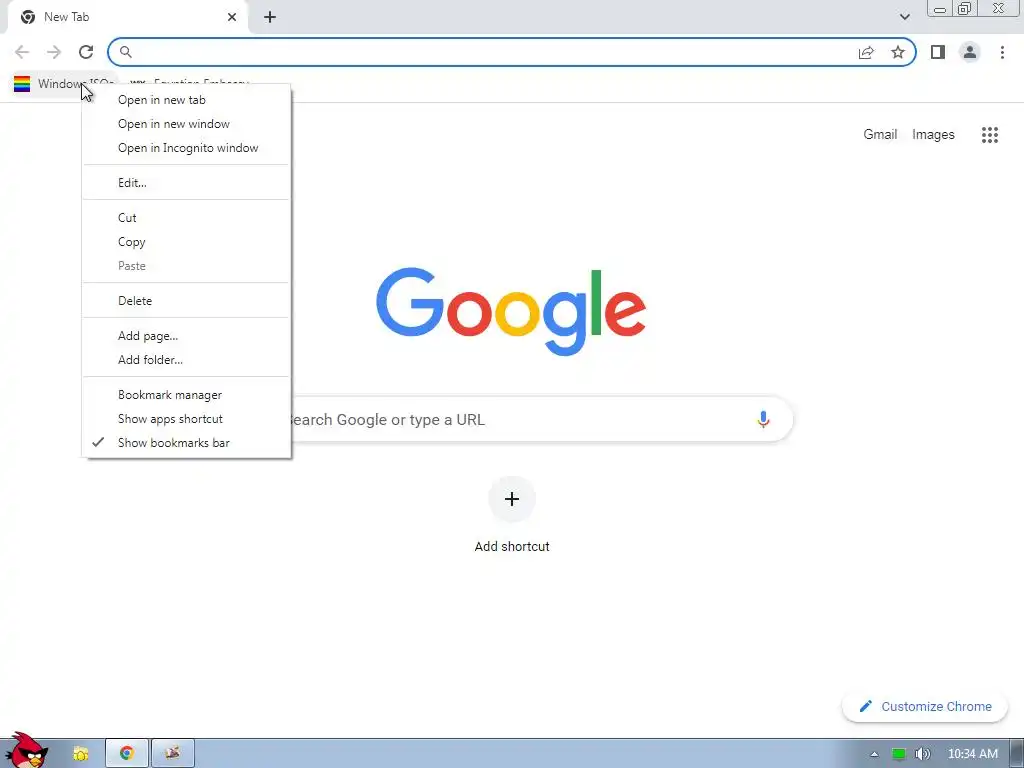Open the Angry Birds start button

pos(26,750)
